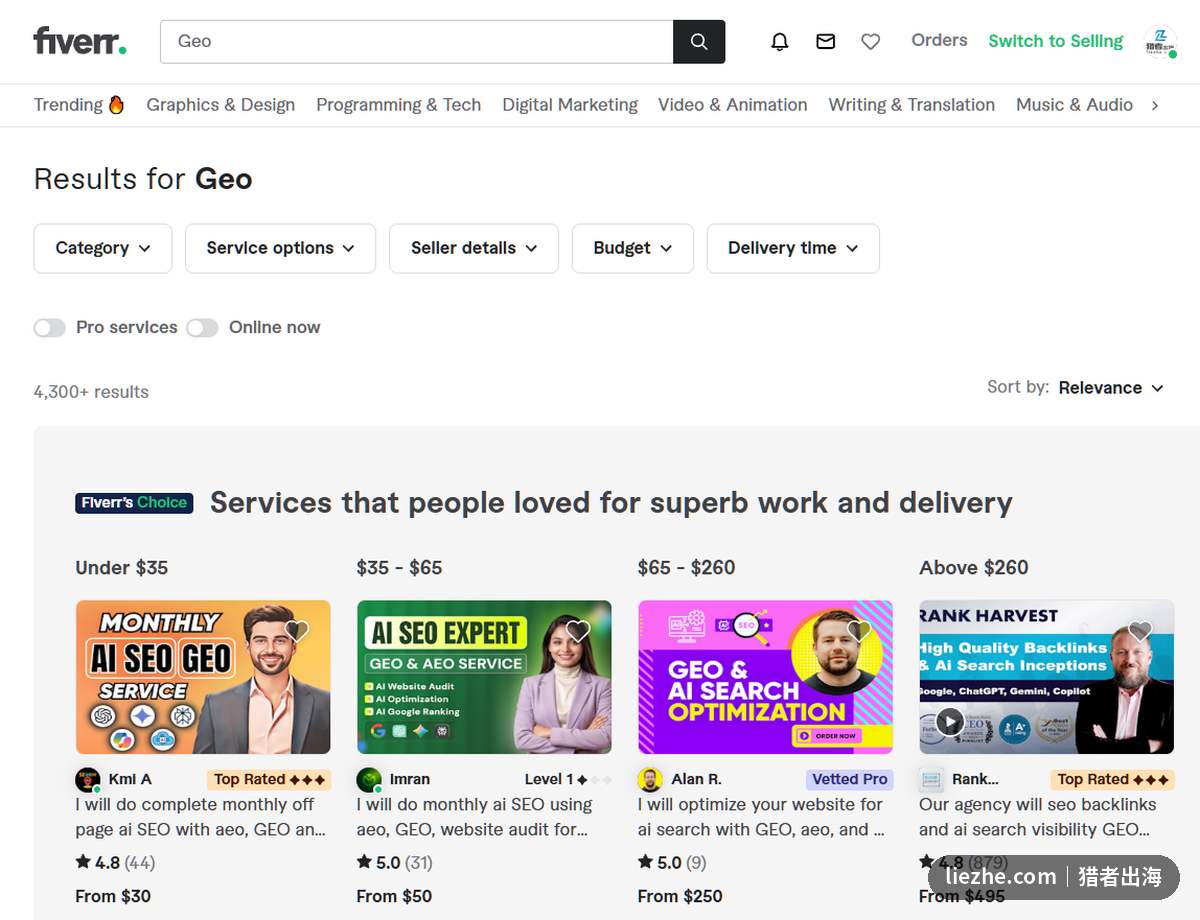Viewport: 1200px width, 920px height.
Task: Click Kml A seller avatar
Action: (88, 780)
